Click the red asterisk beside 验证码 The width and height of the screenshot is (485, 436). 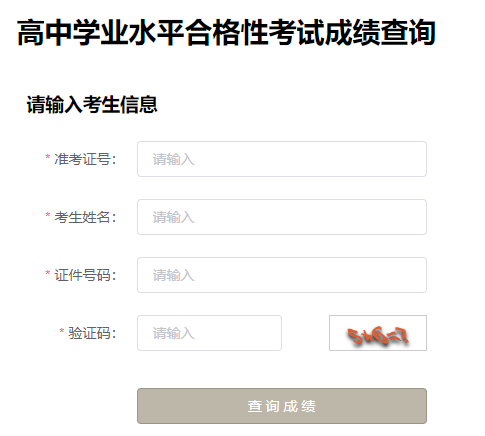coord(62,331)
